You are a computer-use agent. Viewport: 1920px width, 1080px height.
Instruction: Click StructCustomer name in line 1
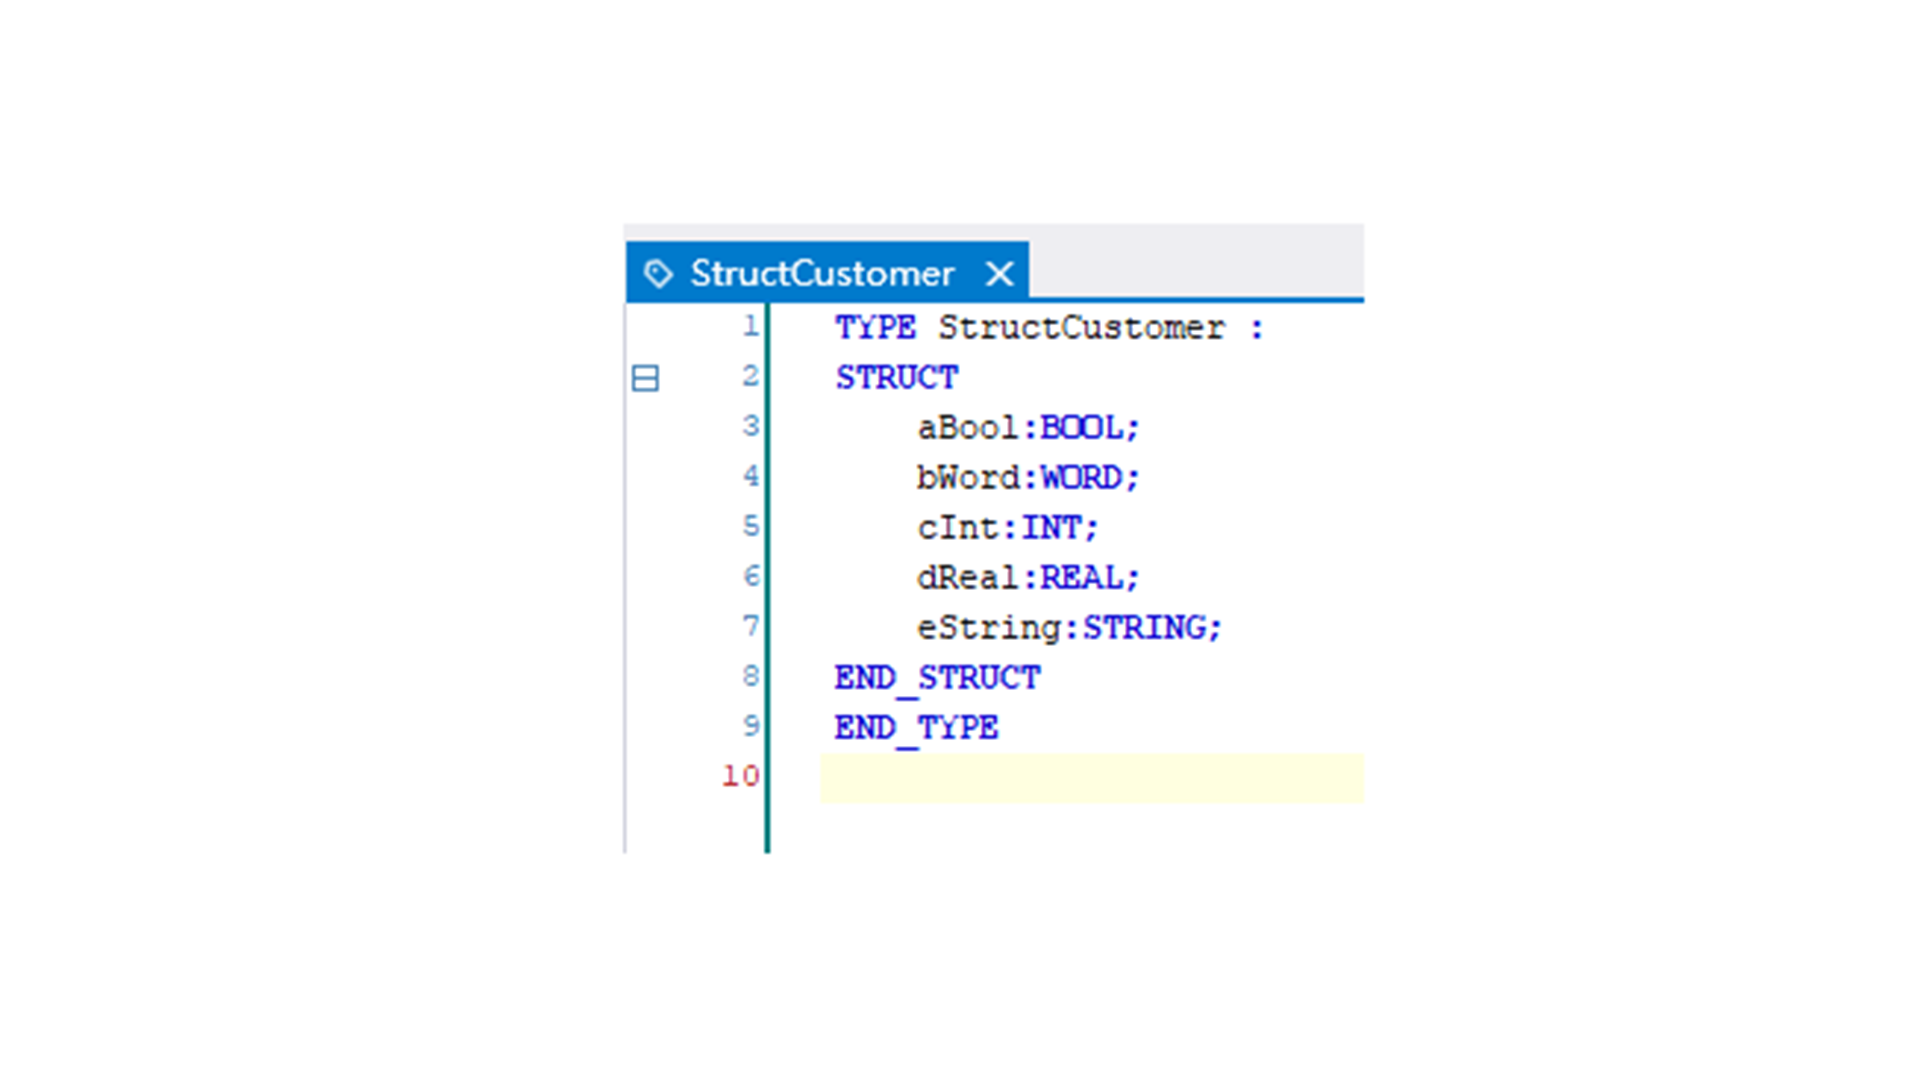1081,328
